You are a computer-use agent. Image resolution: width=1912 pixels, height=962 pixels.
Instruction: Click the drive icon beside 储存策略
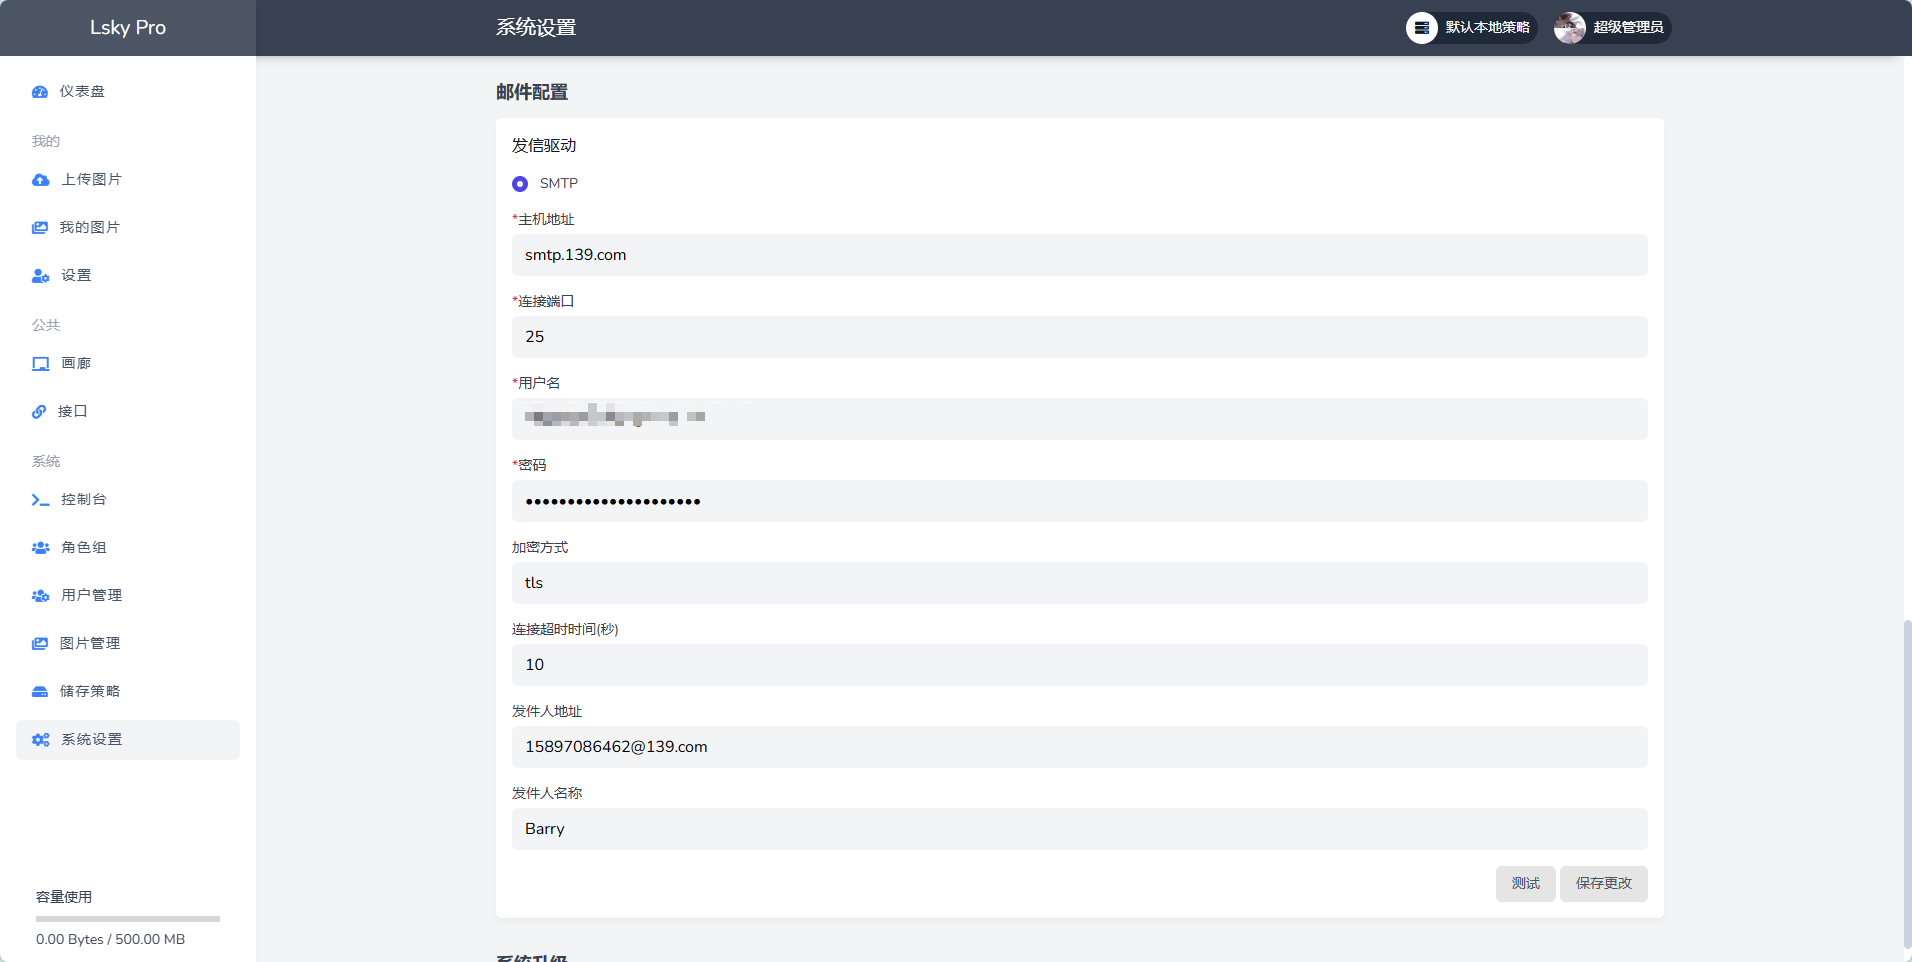(x=40, y=692)
